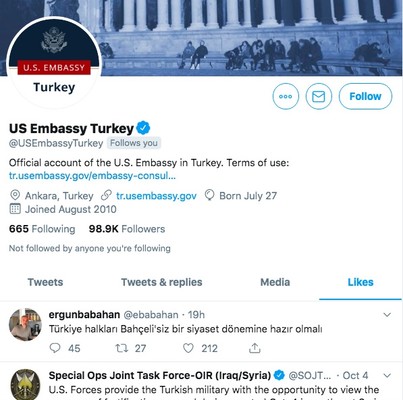The height and width of the screenshot is (400, 403).
Task: Click the blue verified badge beside US Embassy Turkey
Action: tap(143, 128)
